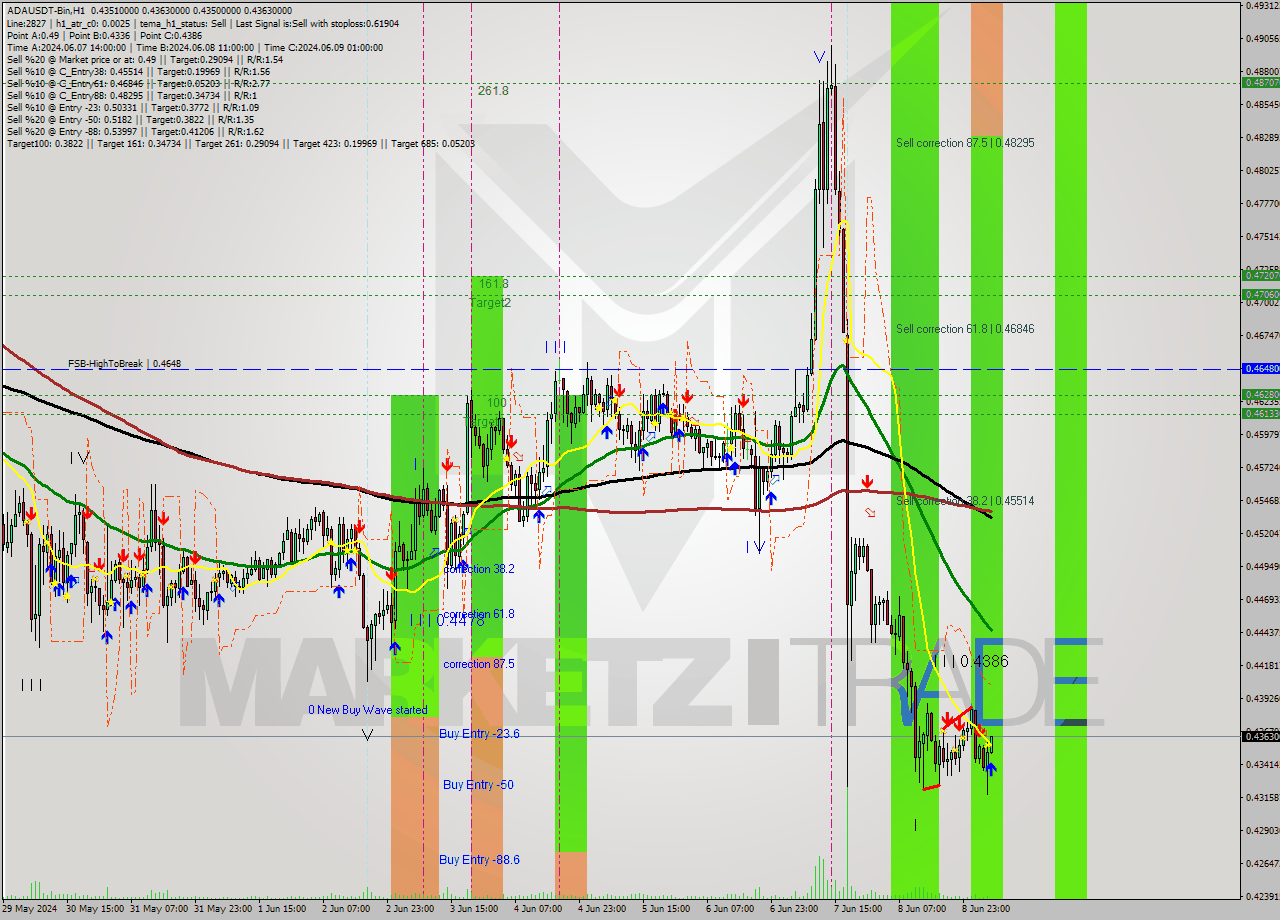The image size is (1280, 920).
Task: Click the '0 New Buy Wave started' label
Action: 367,710
